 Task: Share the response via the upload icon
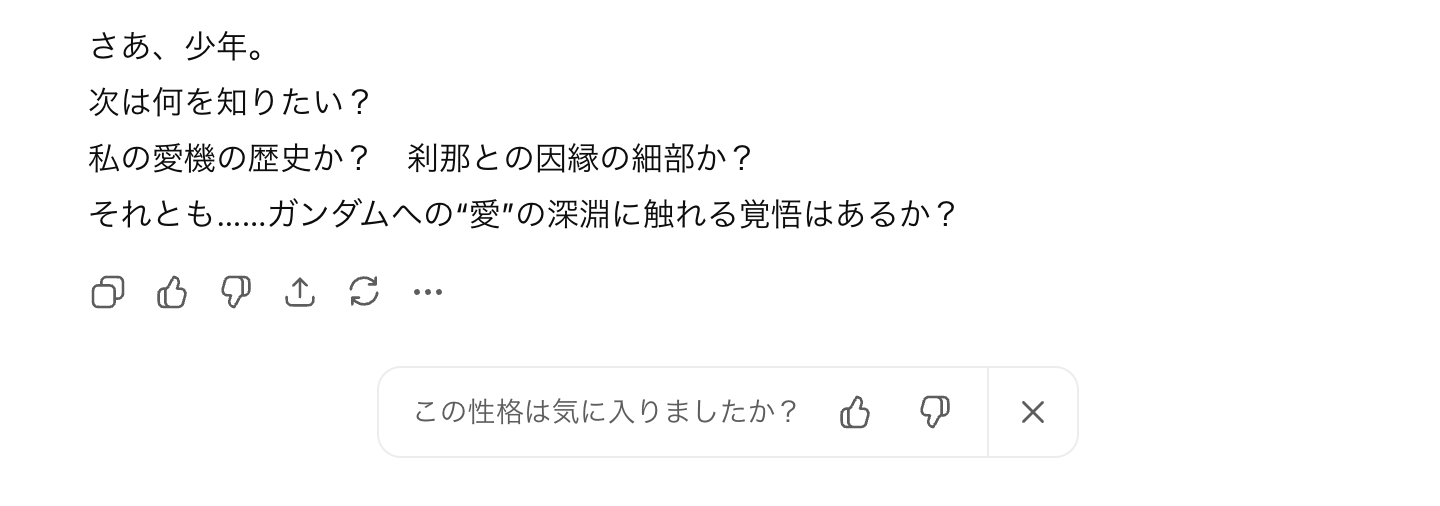click(300, 292)
